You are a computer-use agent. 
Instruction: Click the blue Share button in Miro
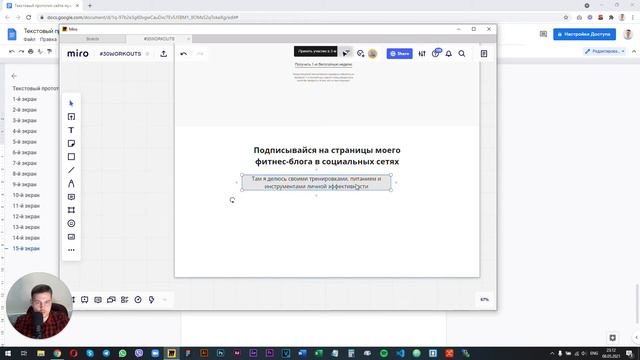tap(399, 53)
